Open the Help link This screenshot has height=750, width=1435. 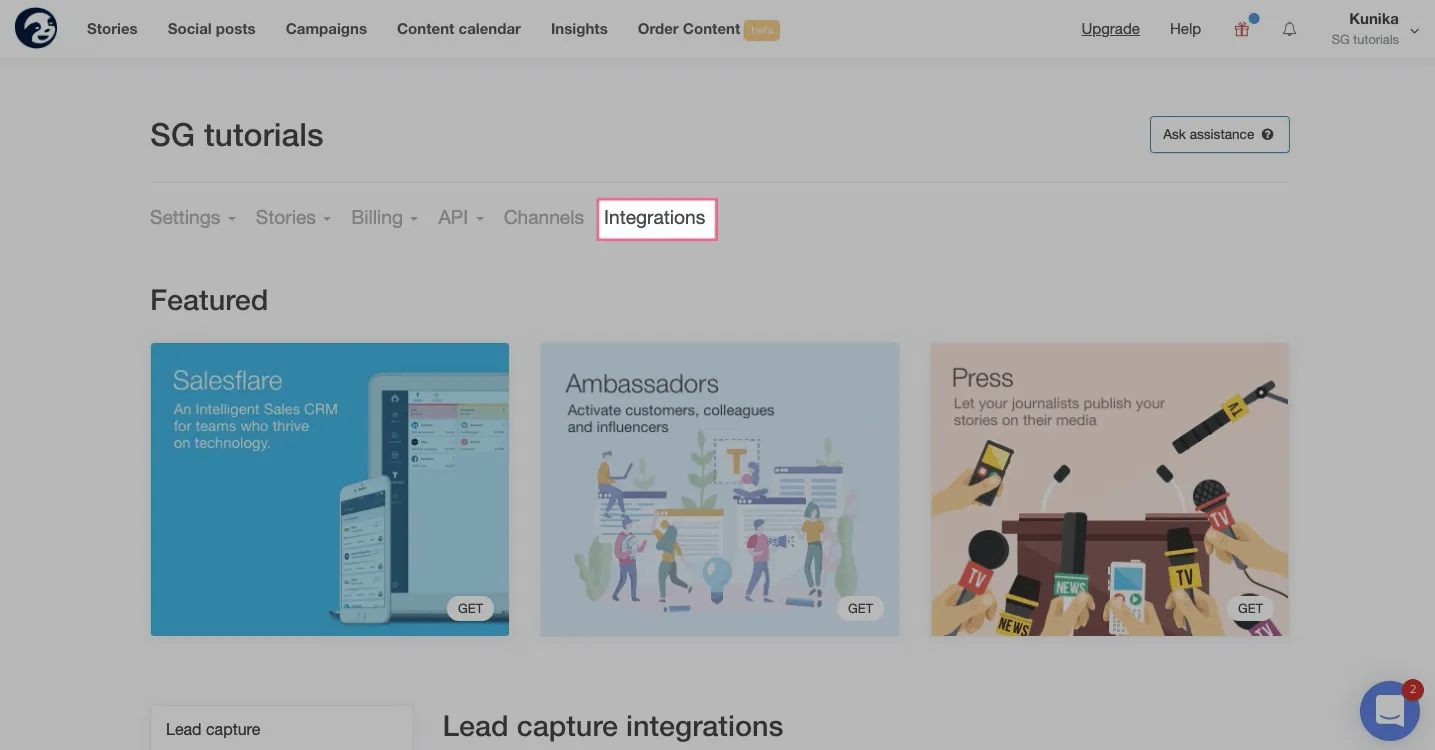(1185, 29)
